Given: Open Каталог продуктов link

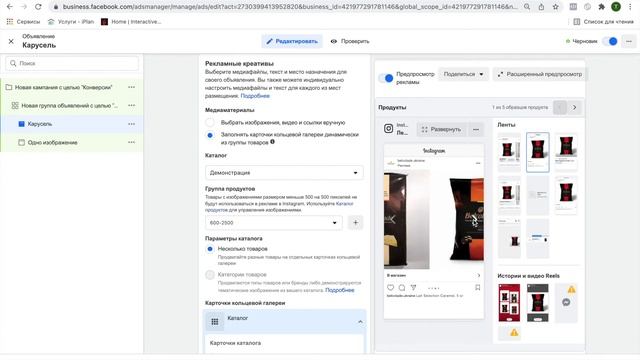Looking at the screenshot, I should 279,207.
